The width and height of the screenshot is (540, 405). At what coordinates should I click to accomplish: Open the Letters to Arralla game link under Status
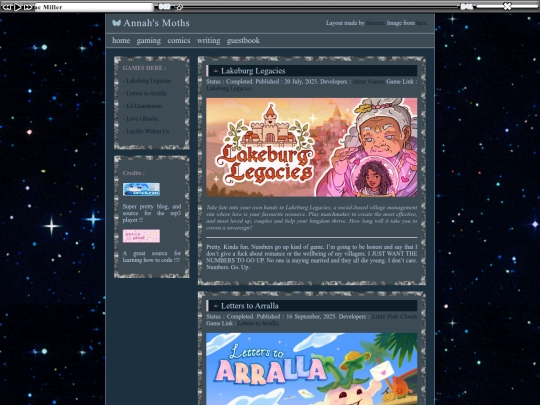click(258, 323)
